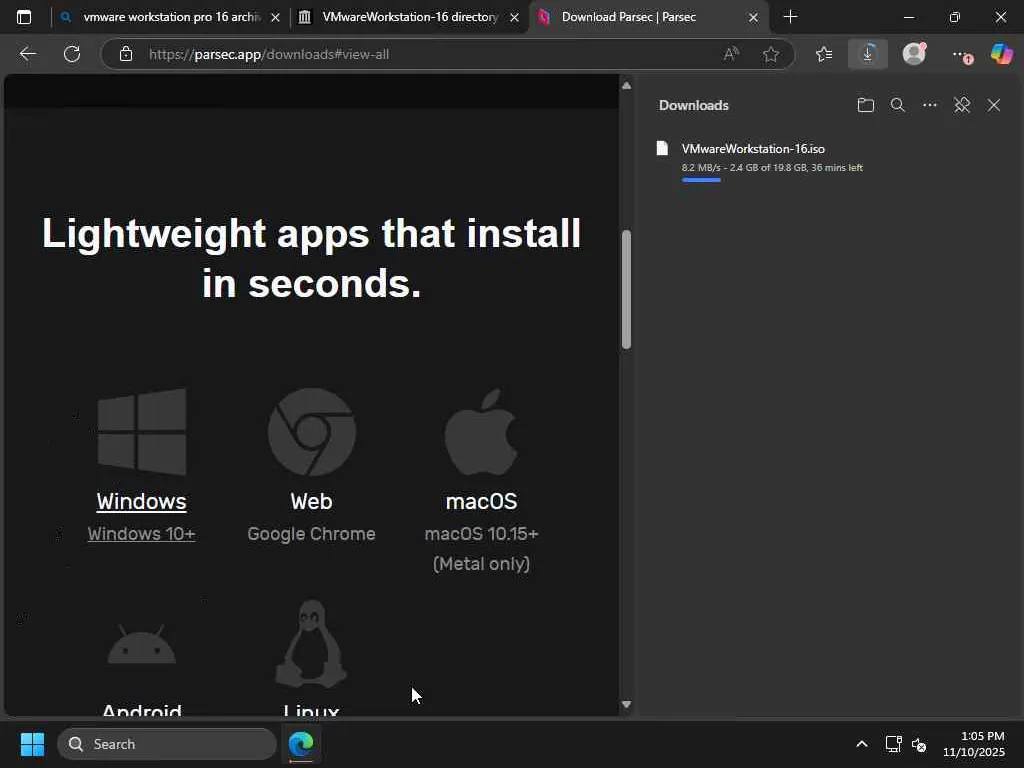Close the vmware workstation pro search tab
This screenshot has height=768, width=1024.
click(276, 18)
